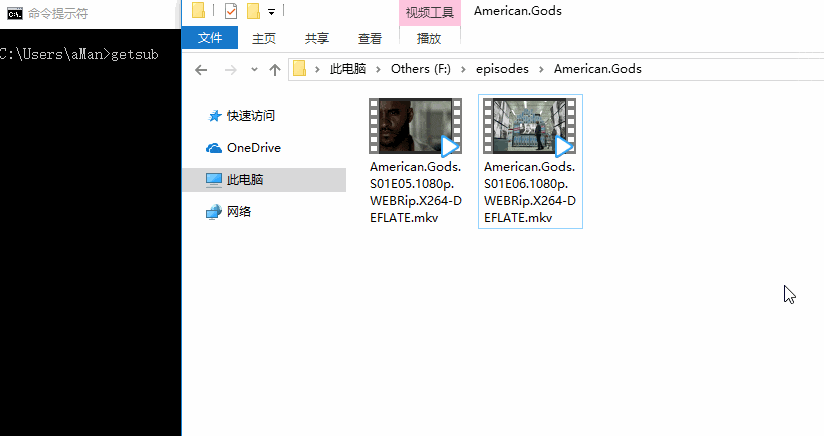Image resolution: width=824 pixels, height=436 pixels.
Task: Click the American.Gods.S01E05 file name
Action: tap(416, 192)
